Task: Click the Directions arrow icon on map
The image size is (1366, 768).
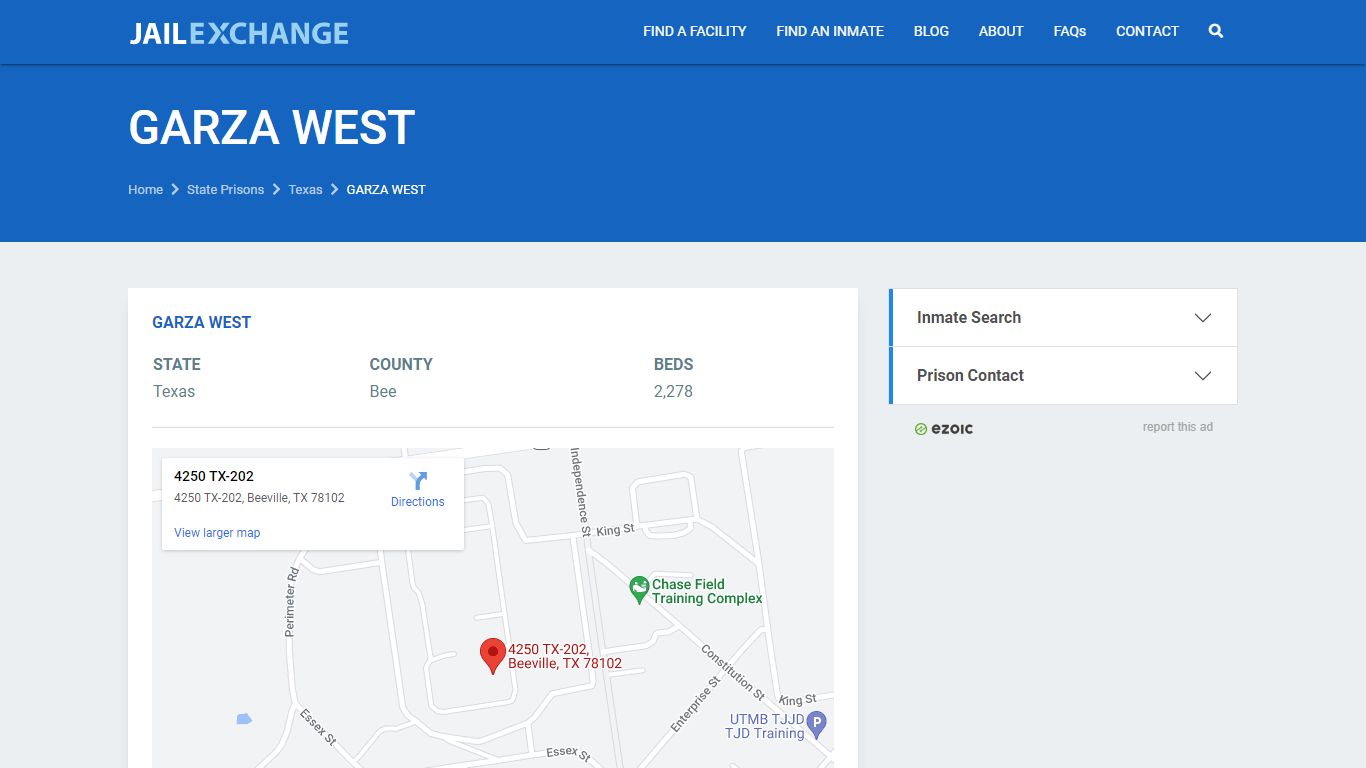Action: tap(418, 481)
